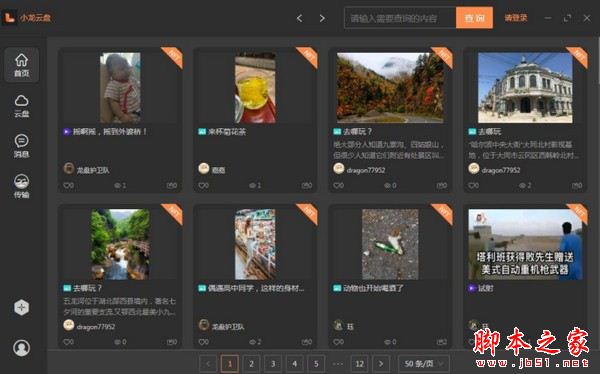Screen dimensions: 600x374
Task: Click the search field at top
Action: click(400, 18)
